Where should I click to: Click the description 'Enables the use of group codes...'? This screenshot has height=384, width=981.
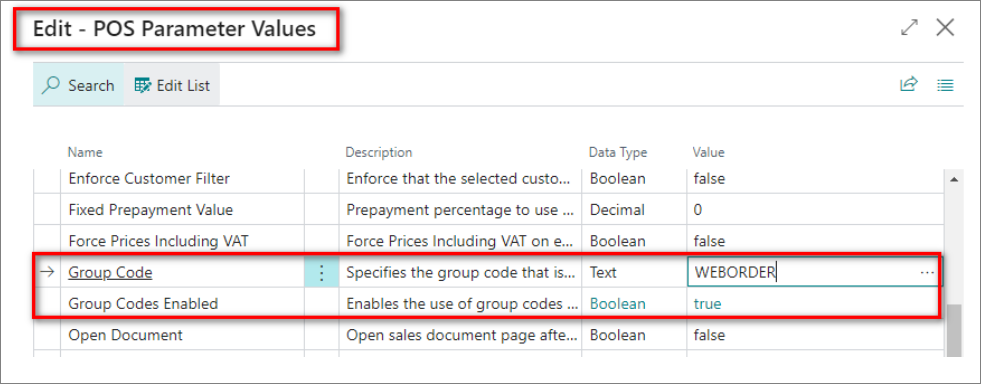pyautogui.click(x=462, y=304)
